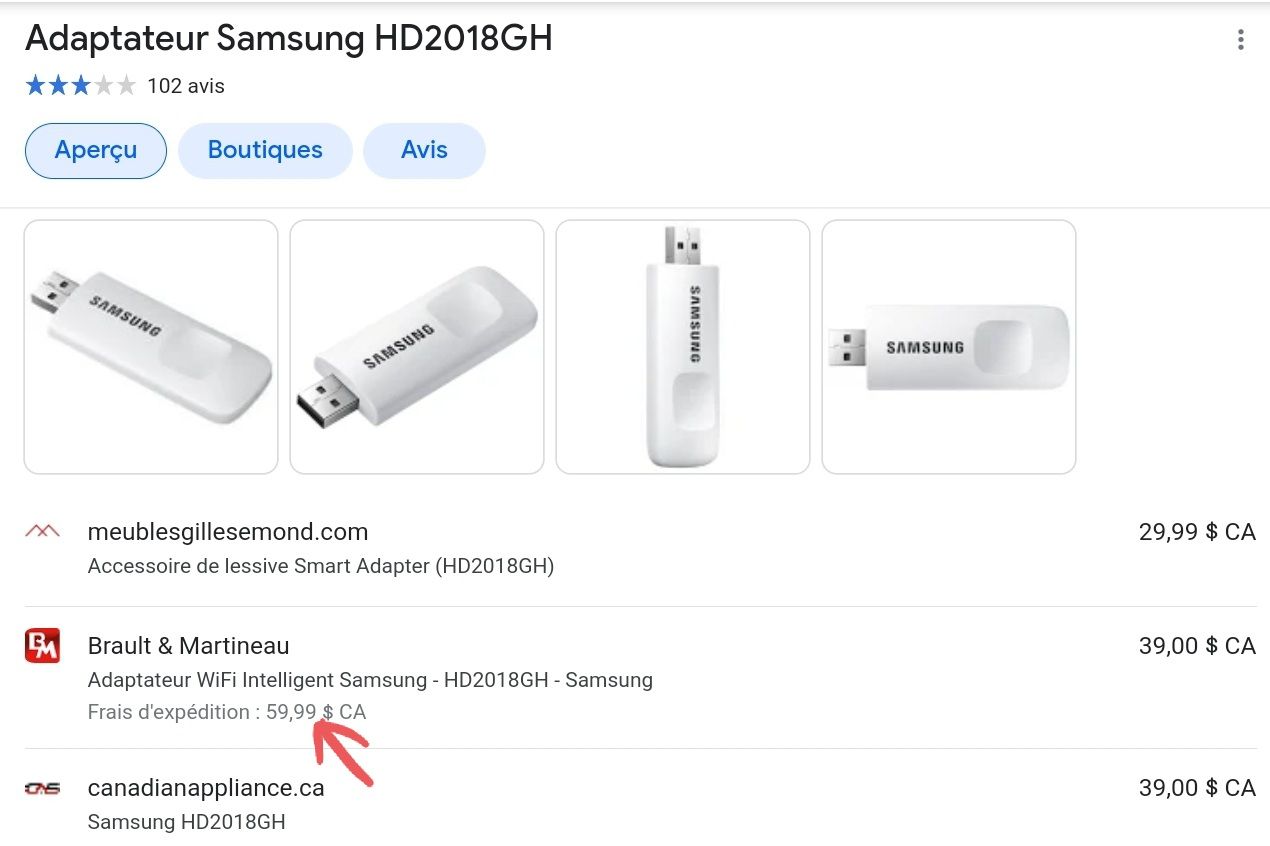Click the meublesgillesemond.com store logo icon
The height and width of the screenshot is (846, 1270).
(x=42, y=531)
